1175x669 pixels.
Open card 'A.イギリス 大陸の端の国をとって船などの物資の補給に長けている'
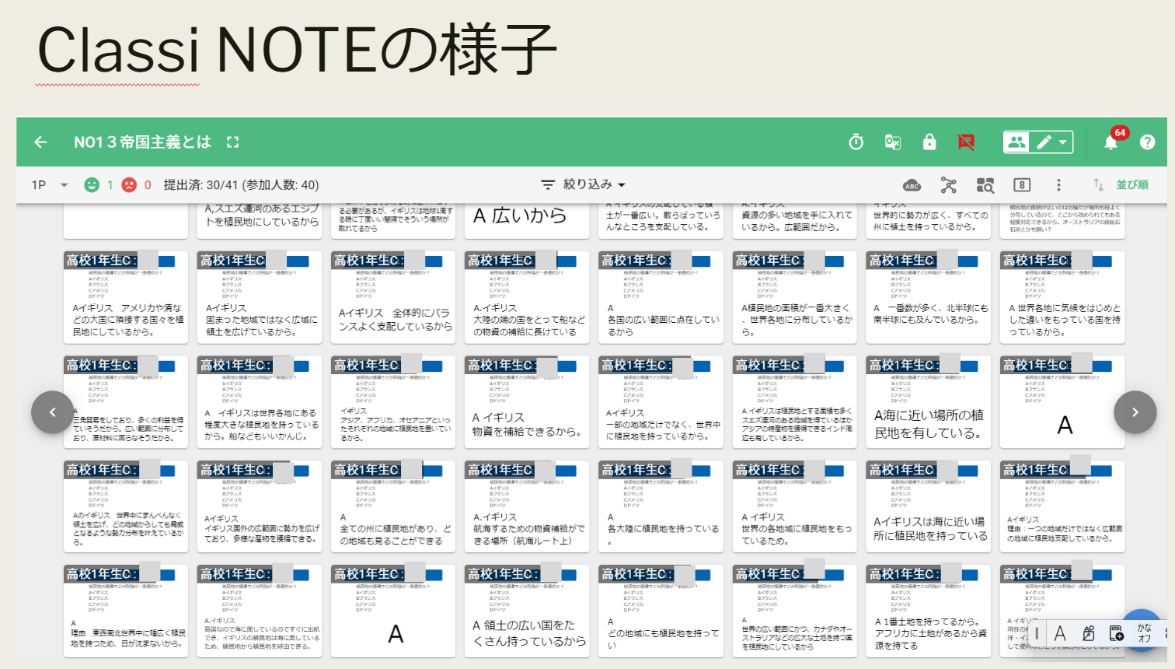tap(527, 297)
